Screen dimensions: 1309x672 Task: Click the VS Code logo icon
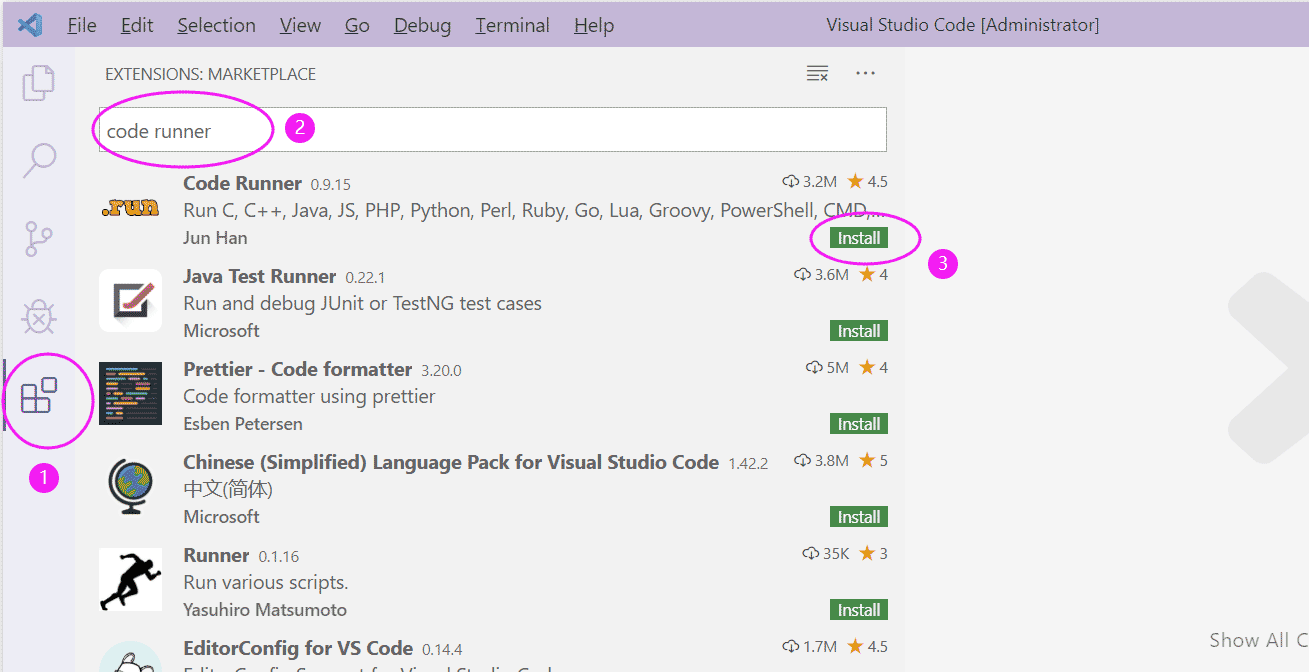pos(30,25)
